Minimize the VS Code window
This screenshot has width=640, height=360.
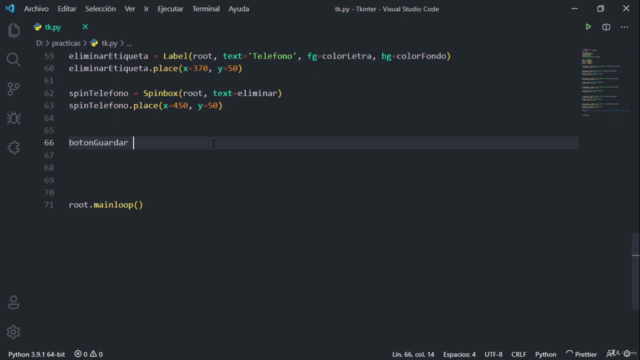574,9
